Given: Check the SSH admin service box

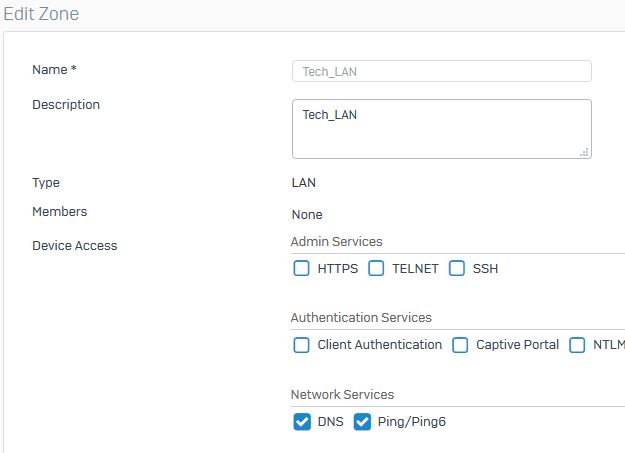Looking at the screenshot, I should click(457, 268).
